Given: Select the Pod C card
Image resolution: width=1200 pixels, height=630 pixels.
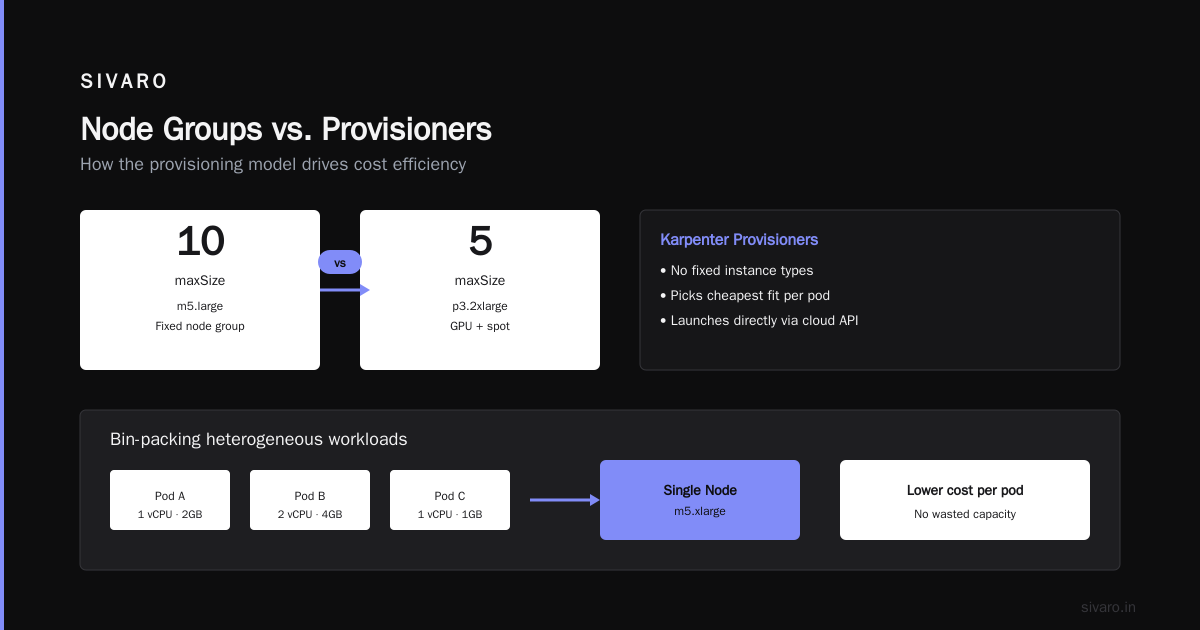Looking at the screenshot, I should click(450, 500).
